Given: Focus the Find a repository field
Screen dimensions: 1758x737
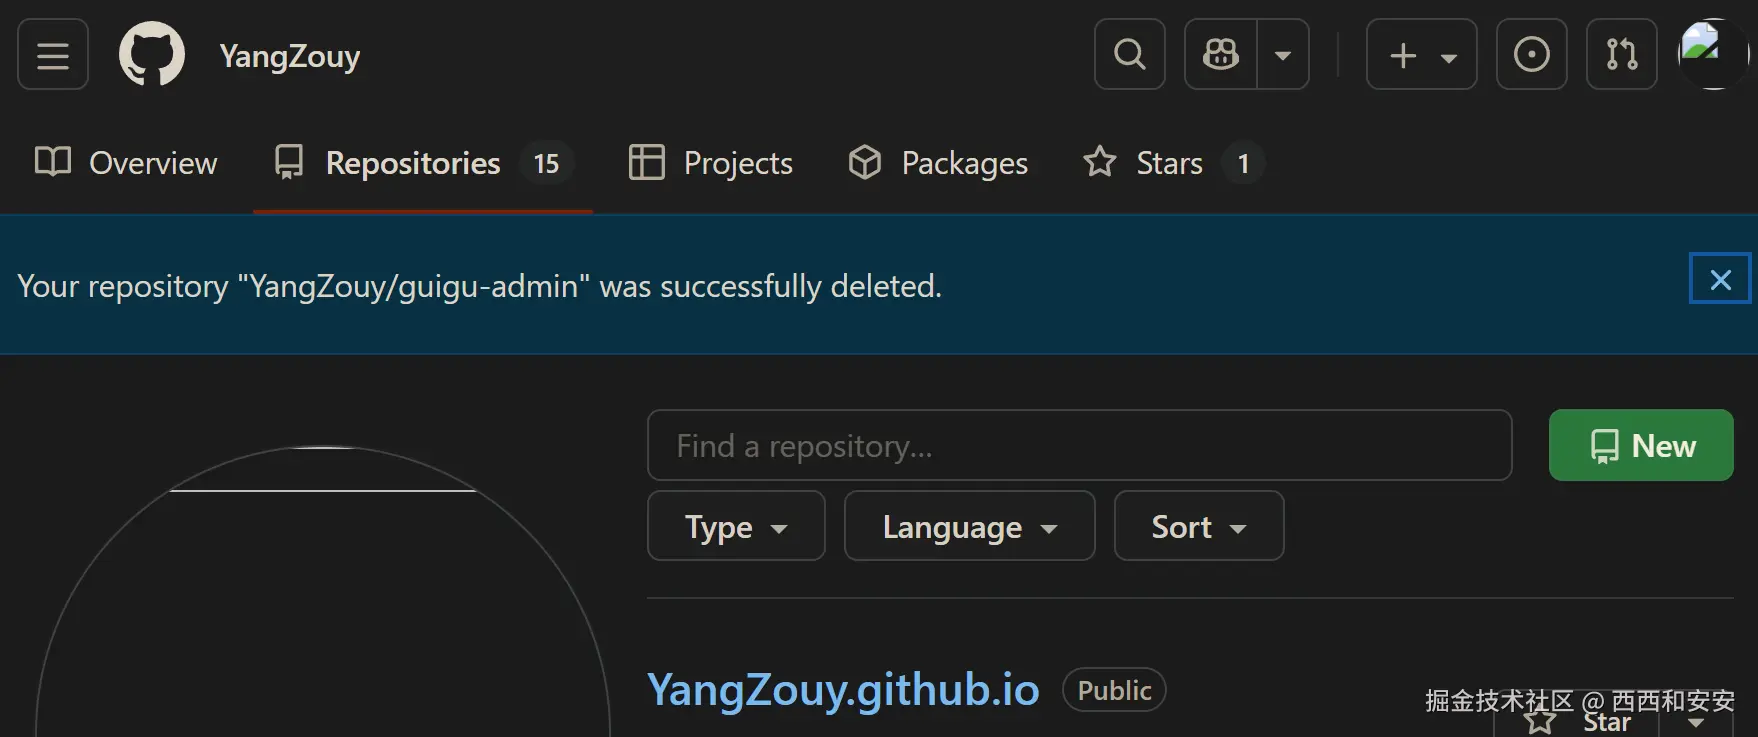Looking at the screenshot, I should pos(1079,446).
